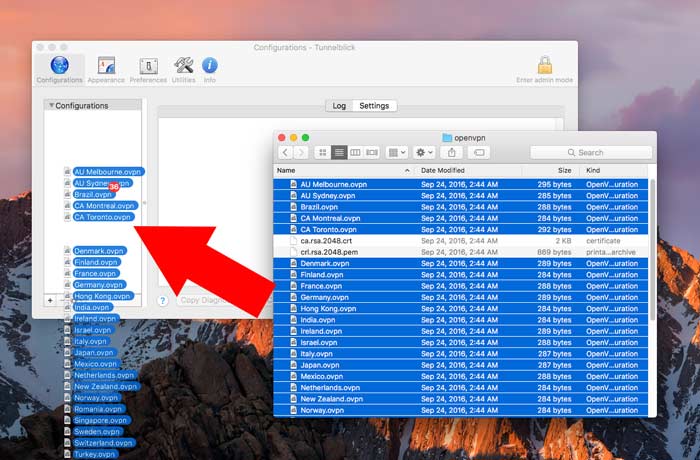This screenshot has width=700, height=460.
Task: Select New Zealand.ovpn in Finder list
Action: (x=461, y=399)
